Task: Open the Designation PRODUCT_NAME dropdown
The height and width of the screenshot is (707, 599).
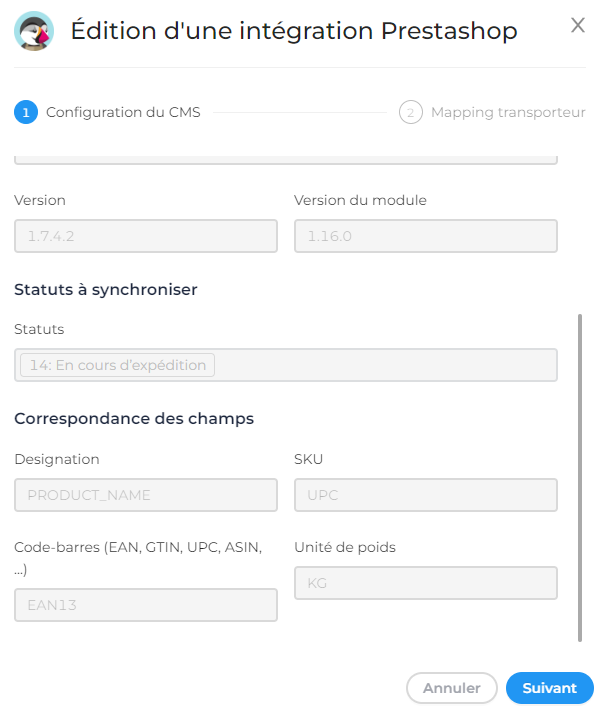Action: 146,495
